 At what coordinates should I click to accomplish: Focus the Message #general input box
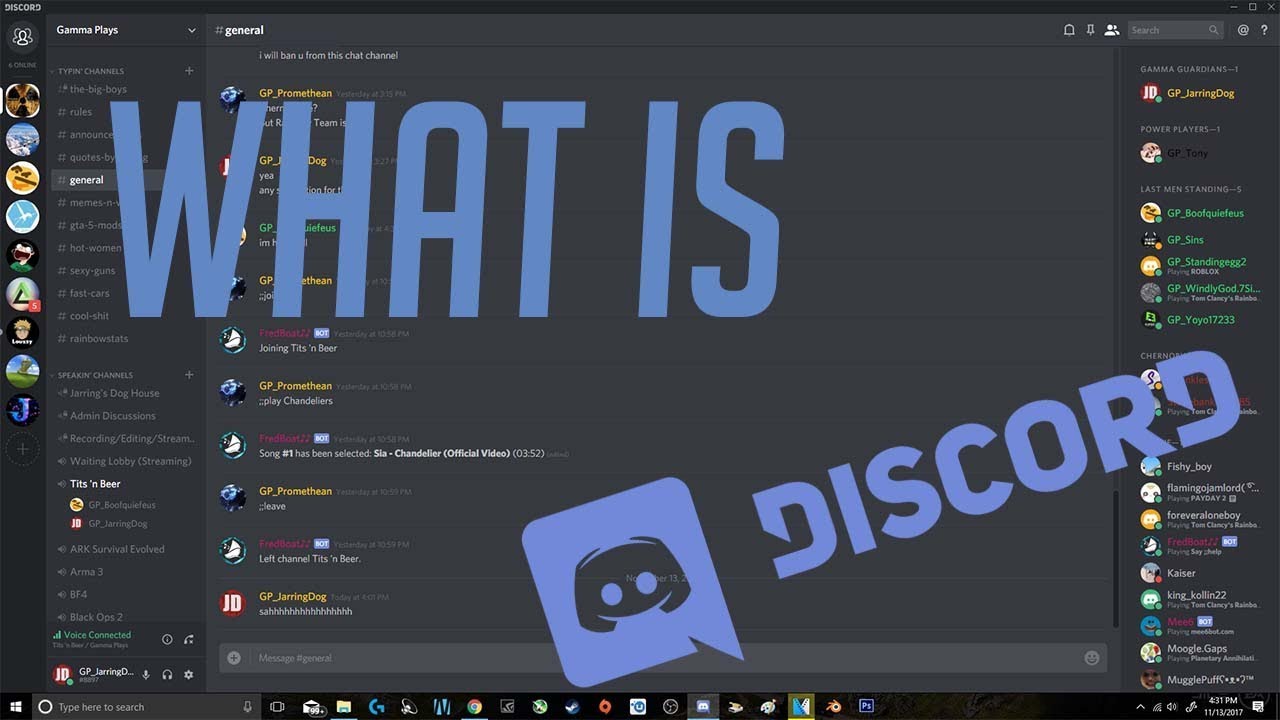point(663,658)
